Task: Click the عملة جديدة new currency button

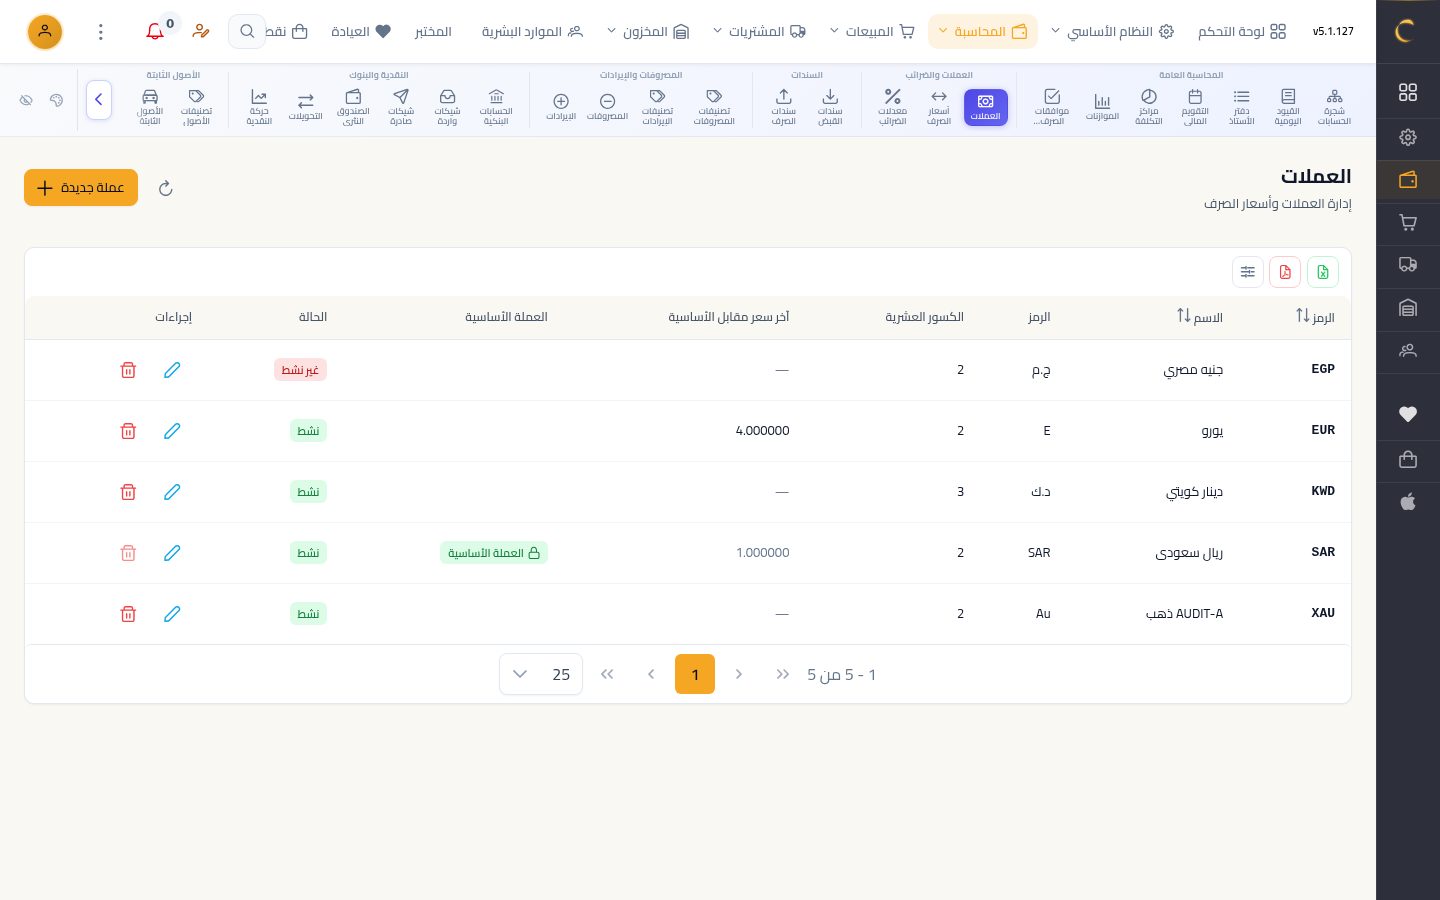Action: (81, 188)
